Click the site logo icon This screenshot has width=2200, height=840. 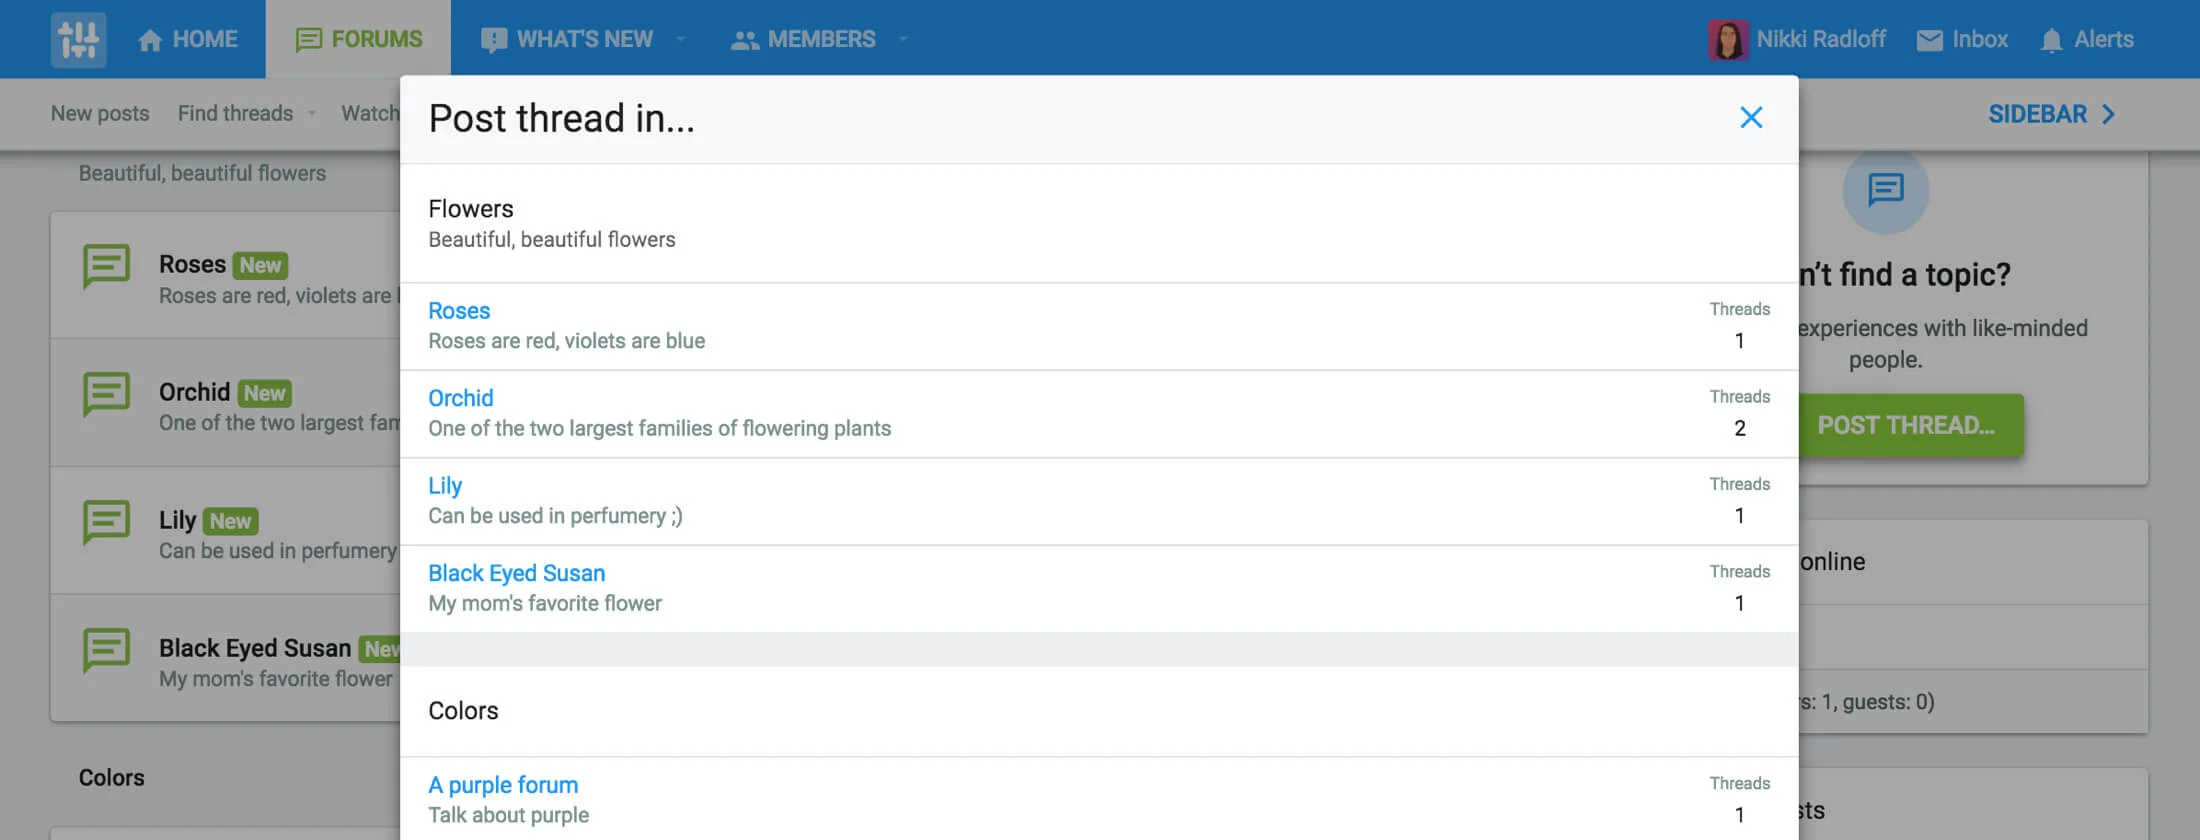point(78,40)
